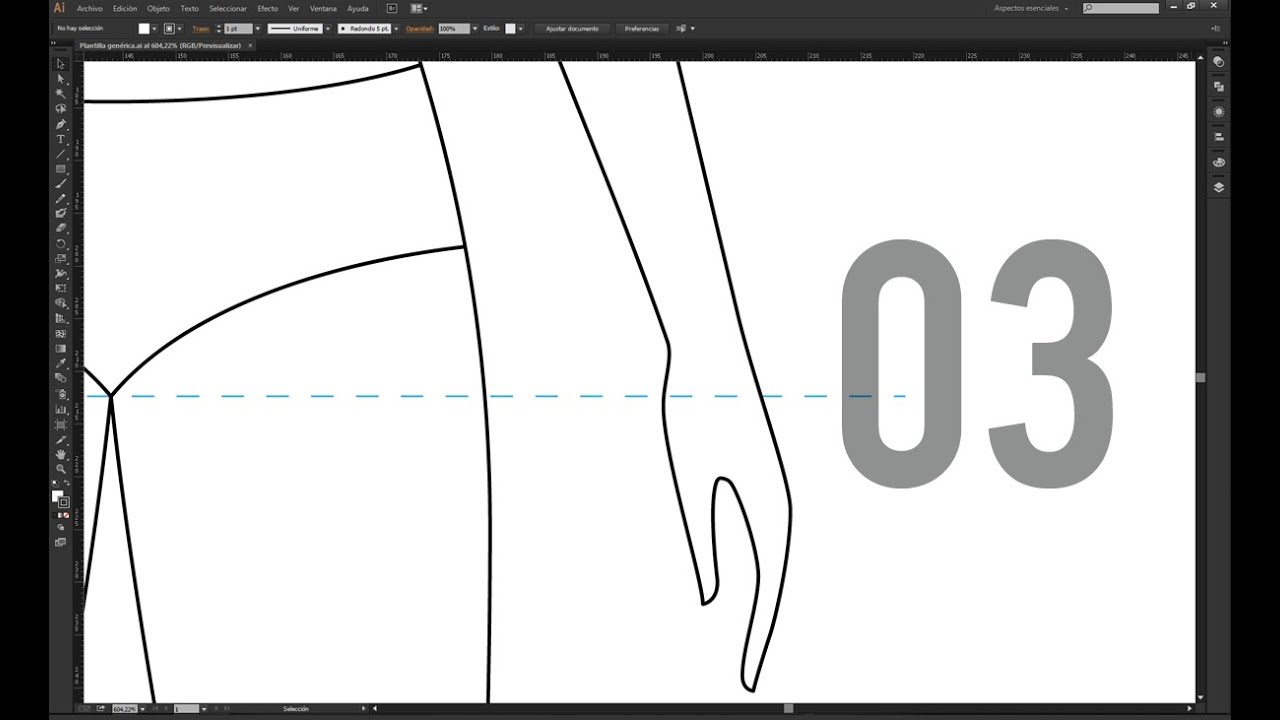The width and height of the screenshot is (1280, 720).
Task: Open the Texto menu
Action: click(x=189, y=8)
